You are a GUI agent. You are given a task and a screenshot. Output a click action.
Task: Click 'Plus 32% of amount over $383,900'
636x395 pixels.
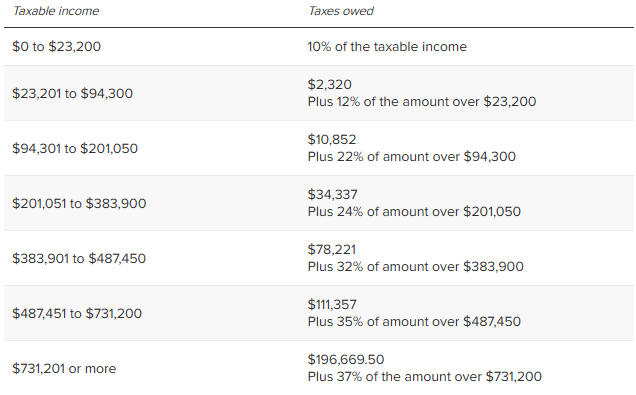click(416, 266)
